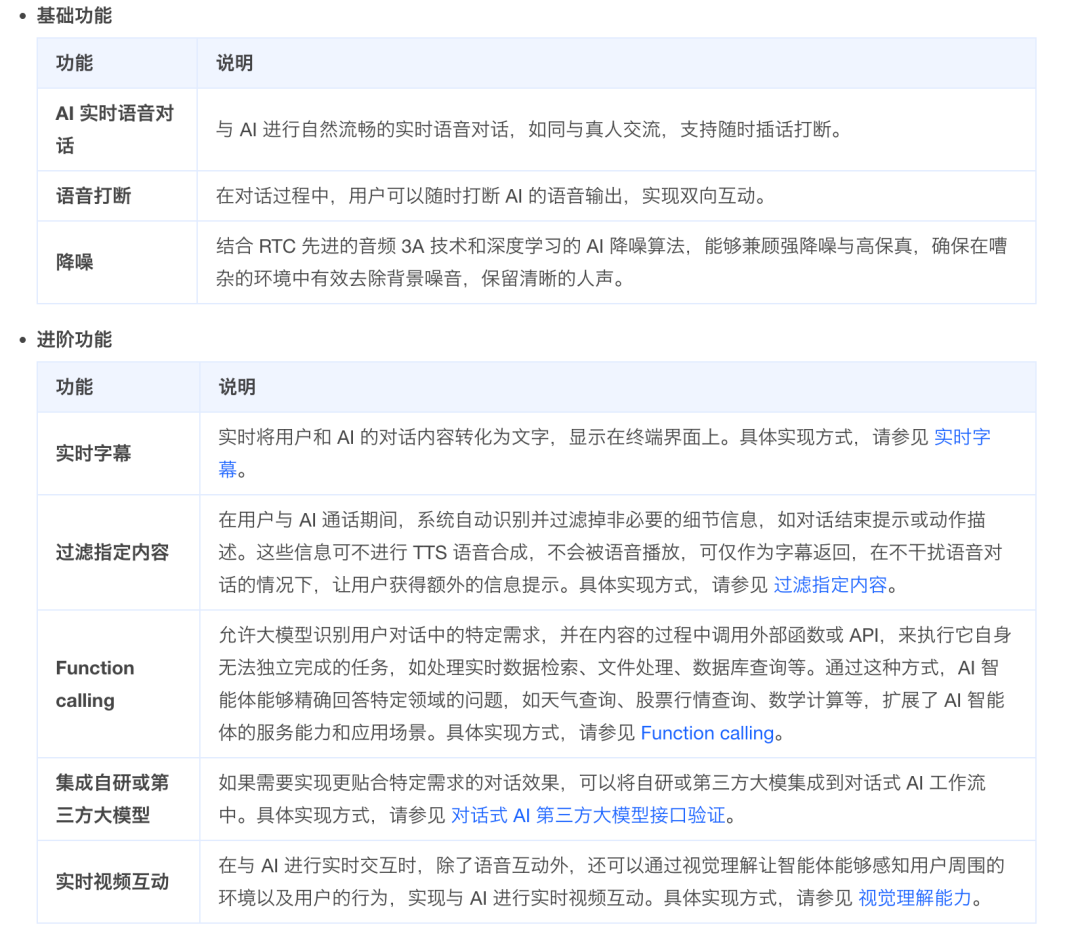This screenshot has width=1080, height=938.
Task: Select the AI 实时语音对话 feature cell
Action: (x=117, y=129)
